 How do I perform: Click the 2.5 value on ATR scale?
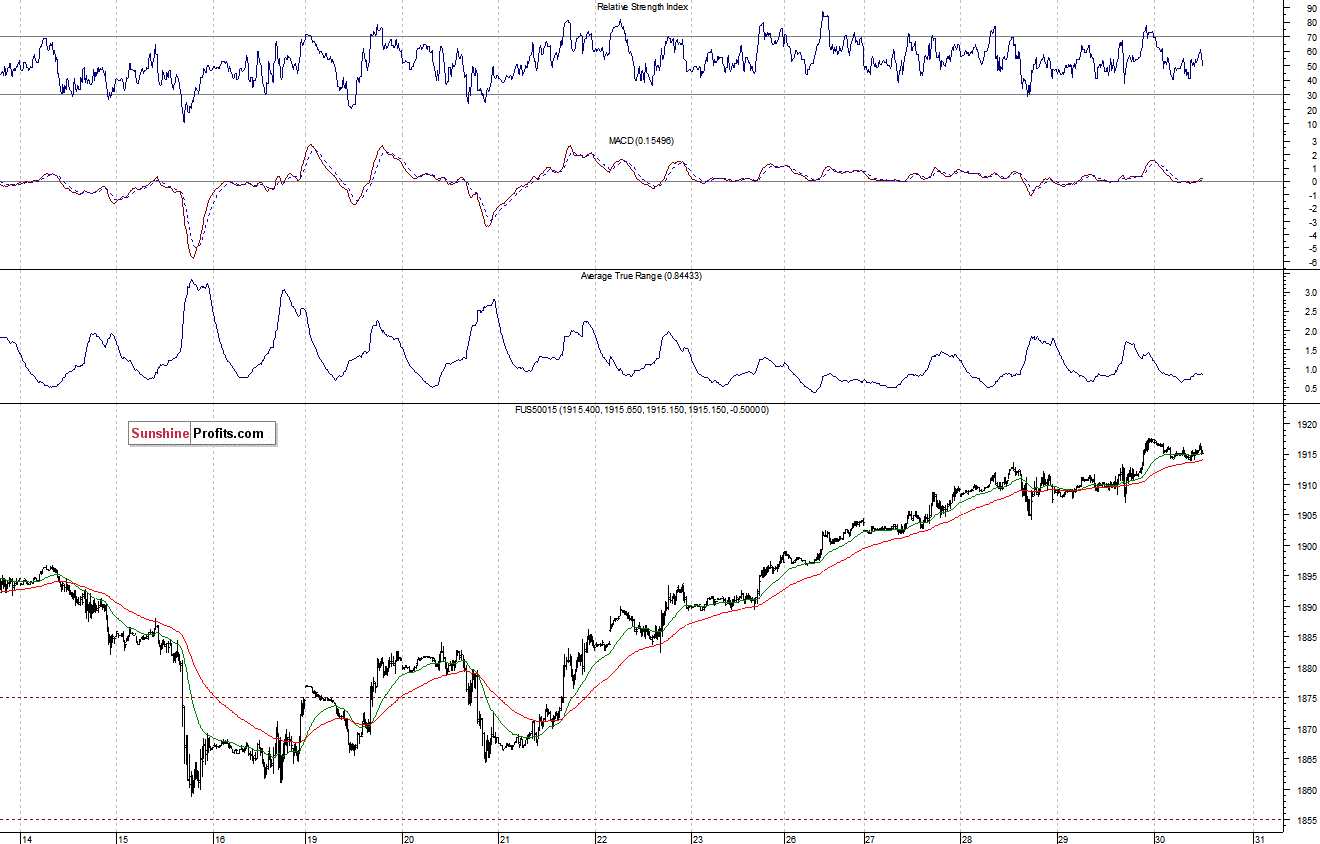[x=1309, y=312]
